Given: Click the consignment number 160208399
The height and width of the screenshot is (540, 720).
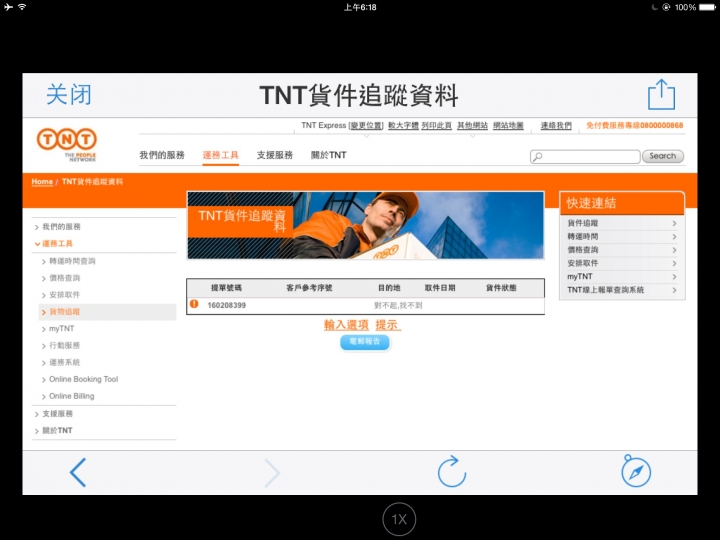Looking at the screenshot, I should point(226,305).
